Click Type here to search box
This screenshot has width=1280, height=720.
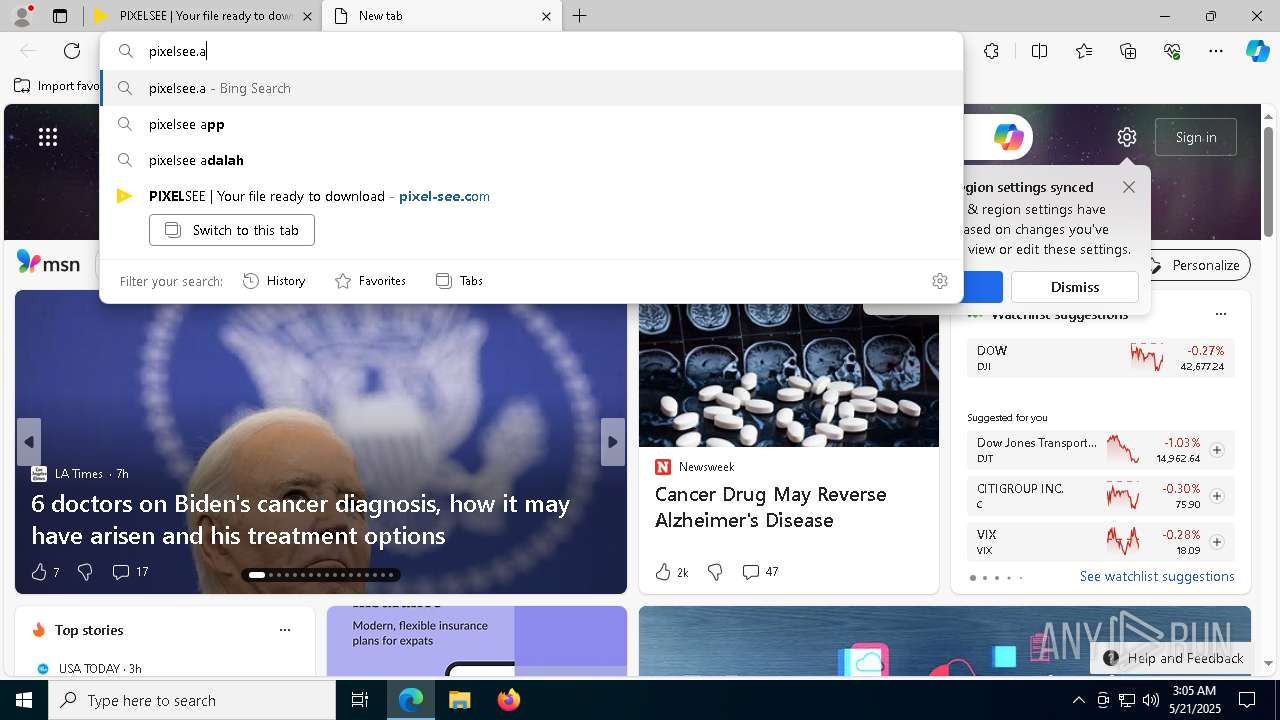point(192,700)
